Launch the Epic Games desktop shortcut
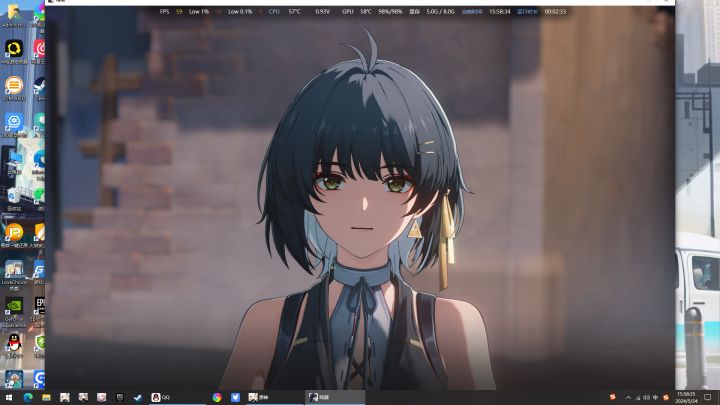 [x=39, y=309]
